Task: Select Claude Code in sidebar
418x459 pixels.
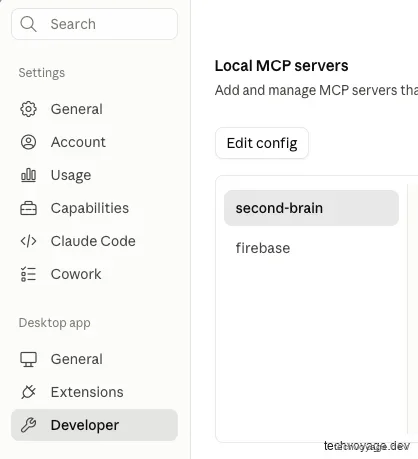Action: (94, 241)
